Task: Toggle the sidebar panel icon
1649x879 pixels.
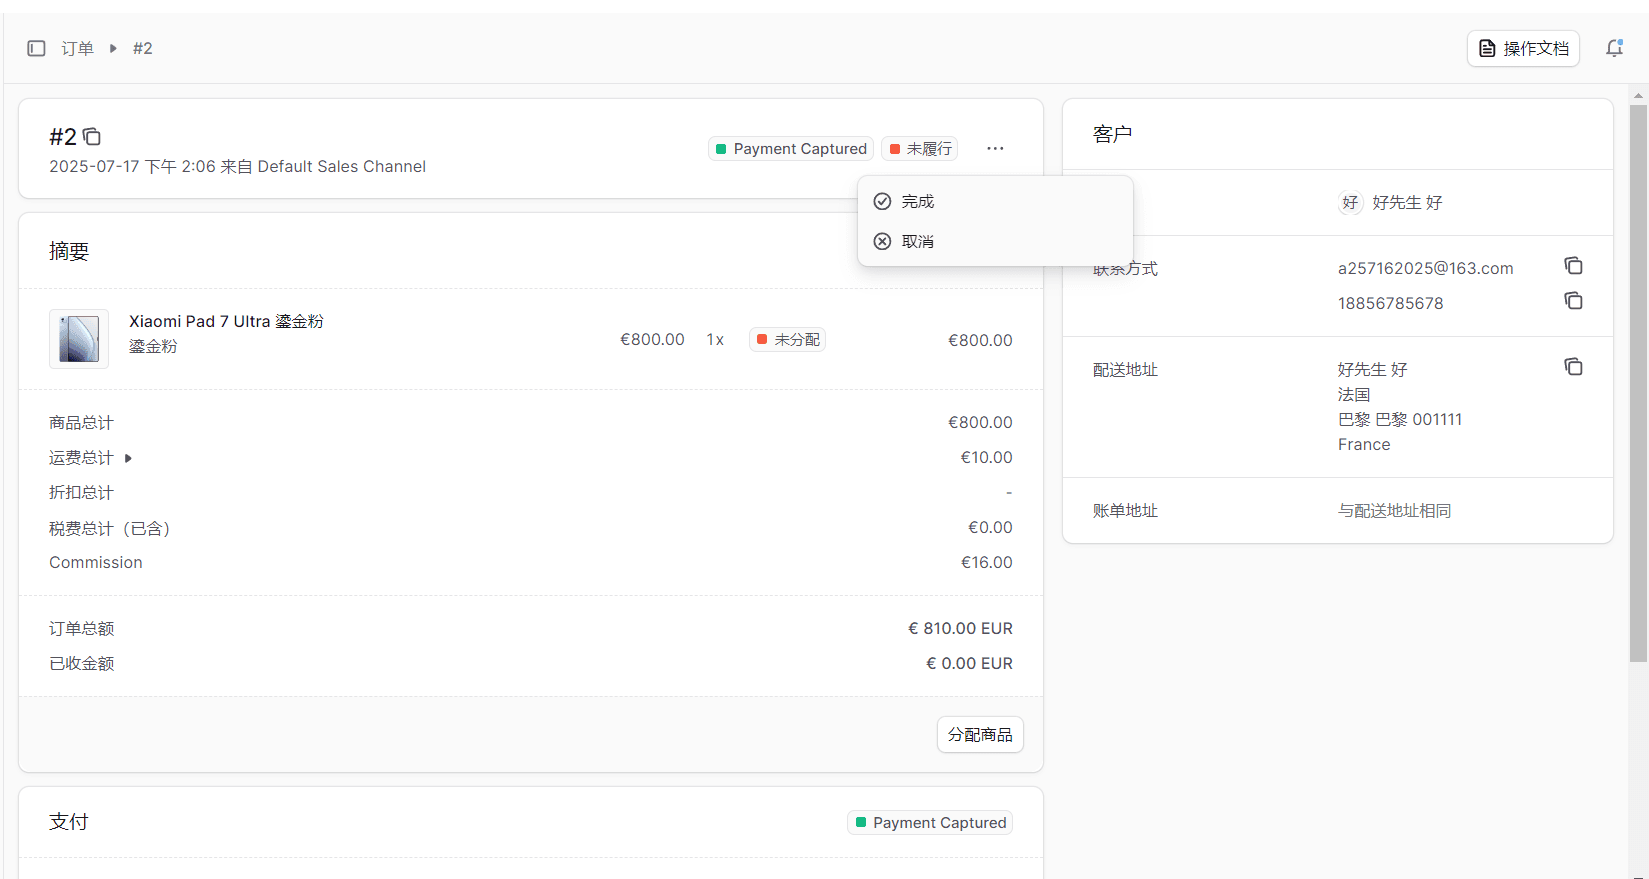Action: [36, 48]
